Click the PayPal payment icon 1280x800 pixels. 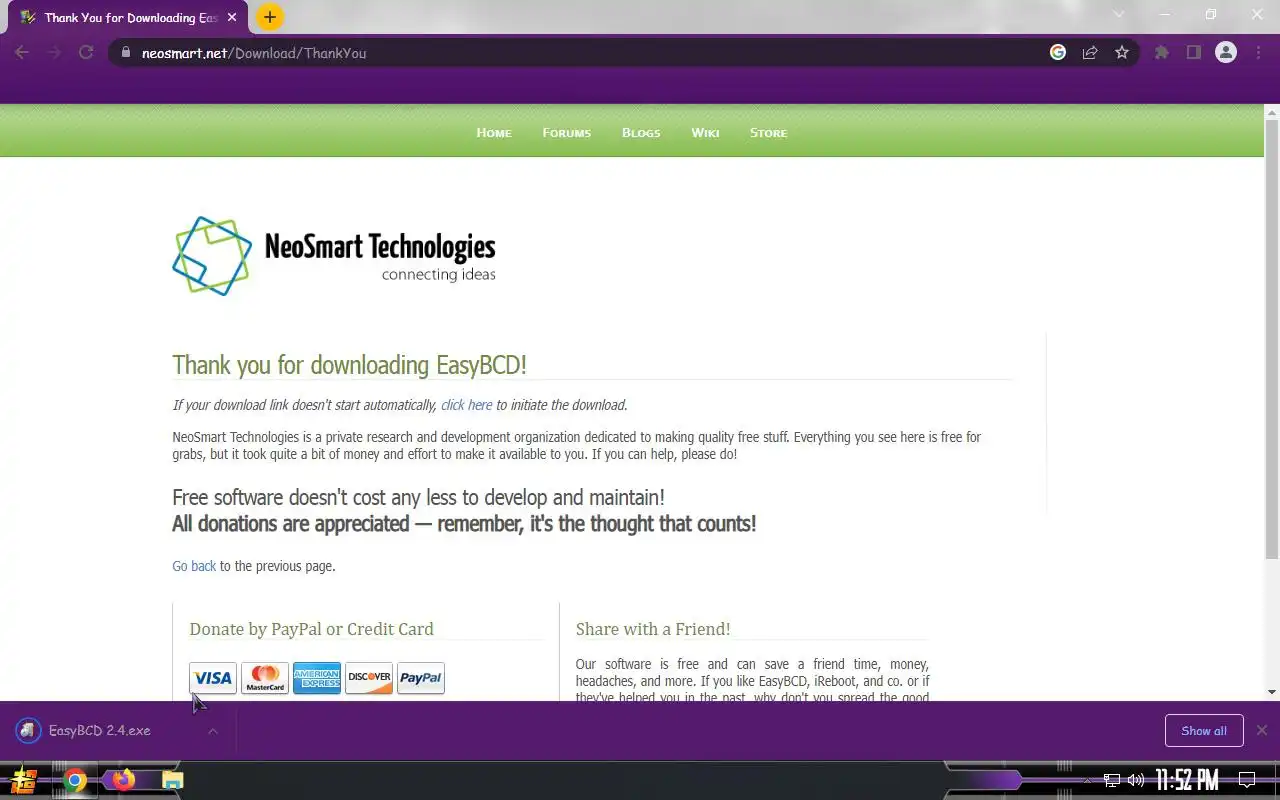tap(421, 678)
